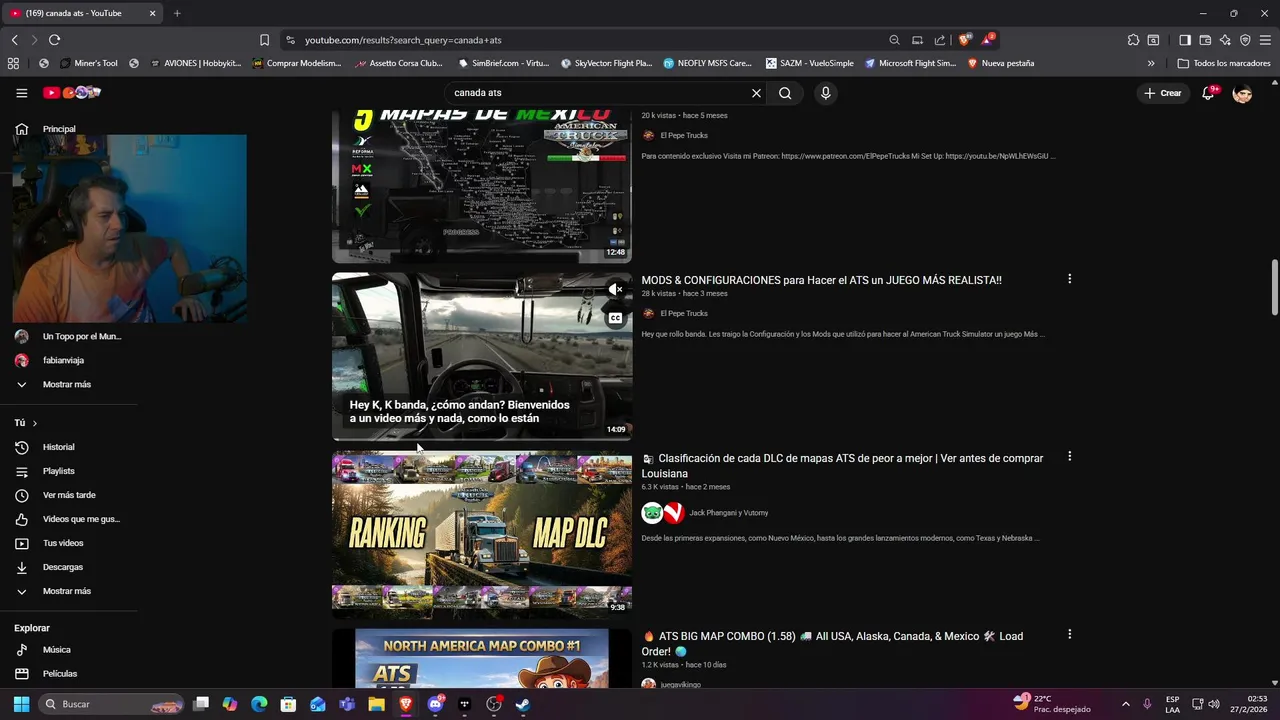The image size is (1280, 720).
Task: Open Brave VPN shield icon
Action: click(x=1245, y=40)
